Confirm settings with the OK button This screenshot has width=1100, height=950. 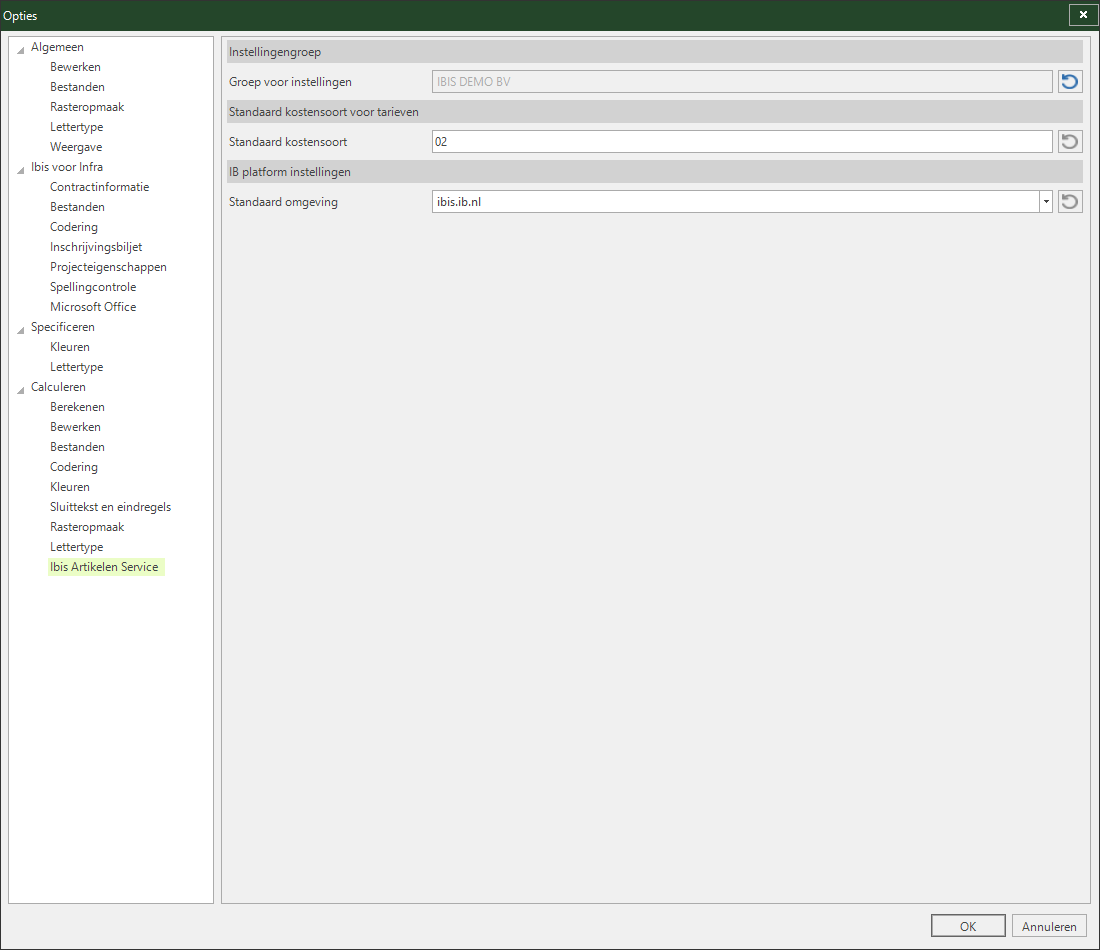(x=968, y=926)
